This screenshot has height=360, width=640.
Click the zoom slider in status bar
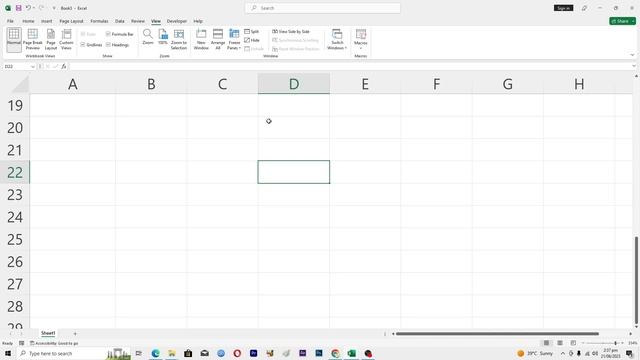coord(602,343)
